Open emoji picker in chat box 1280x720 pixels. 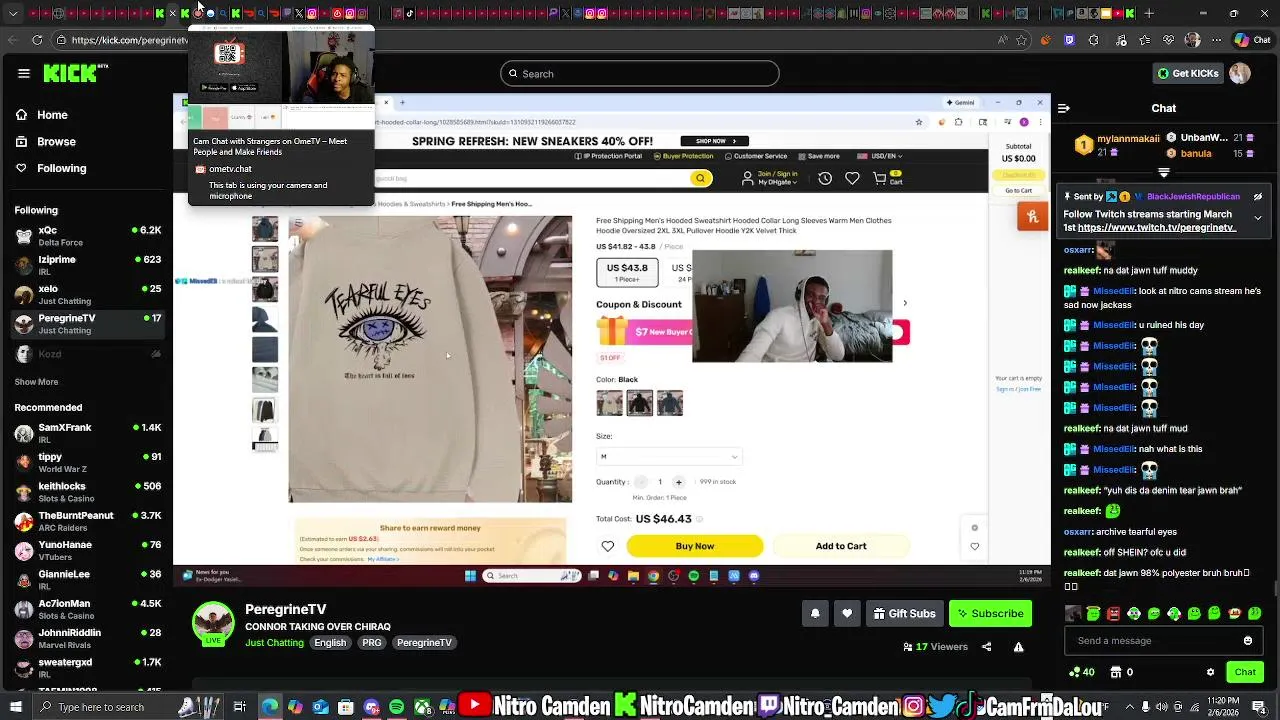coord(1248,641)
